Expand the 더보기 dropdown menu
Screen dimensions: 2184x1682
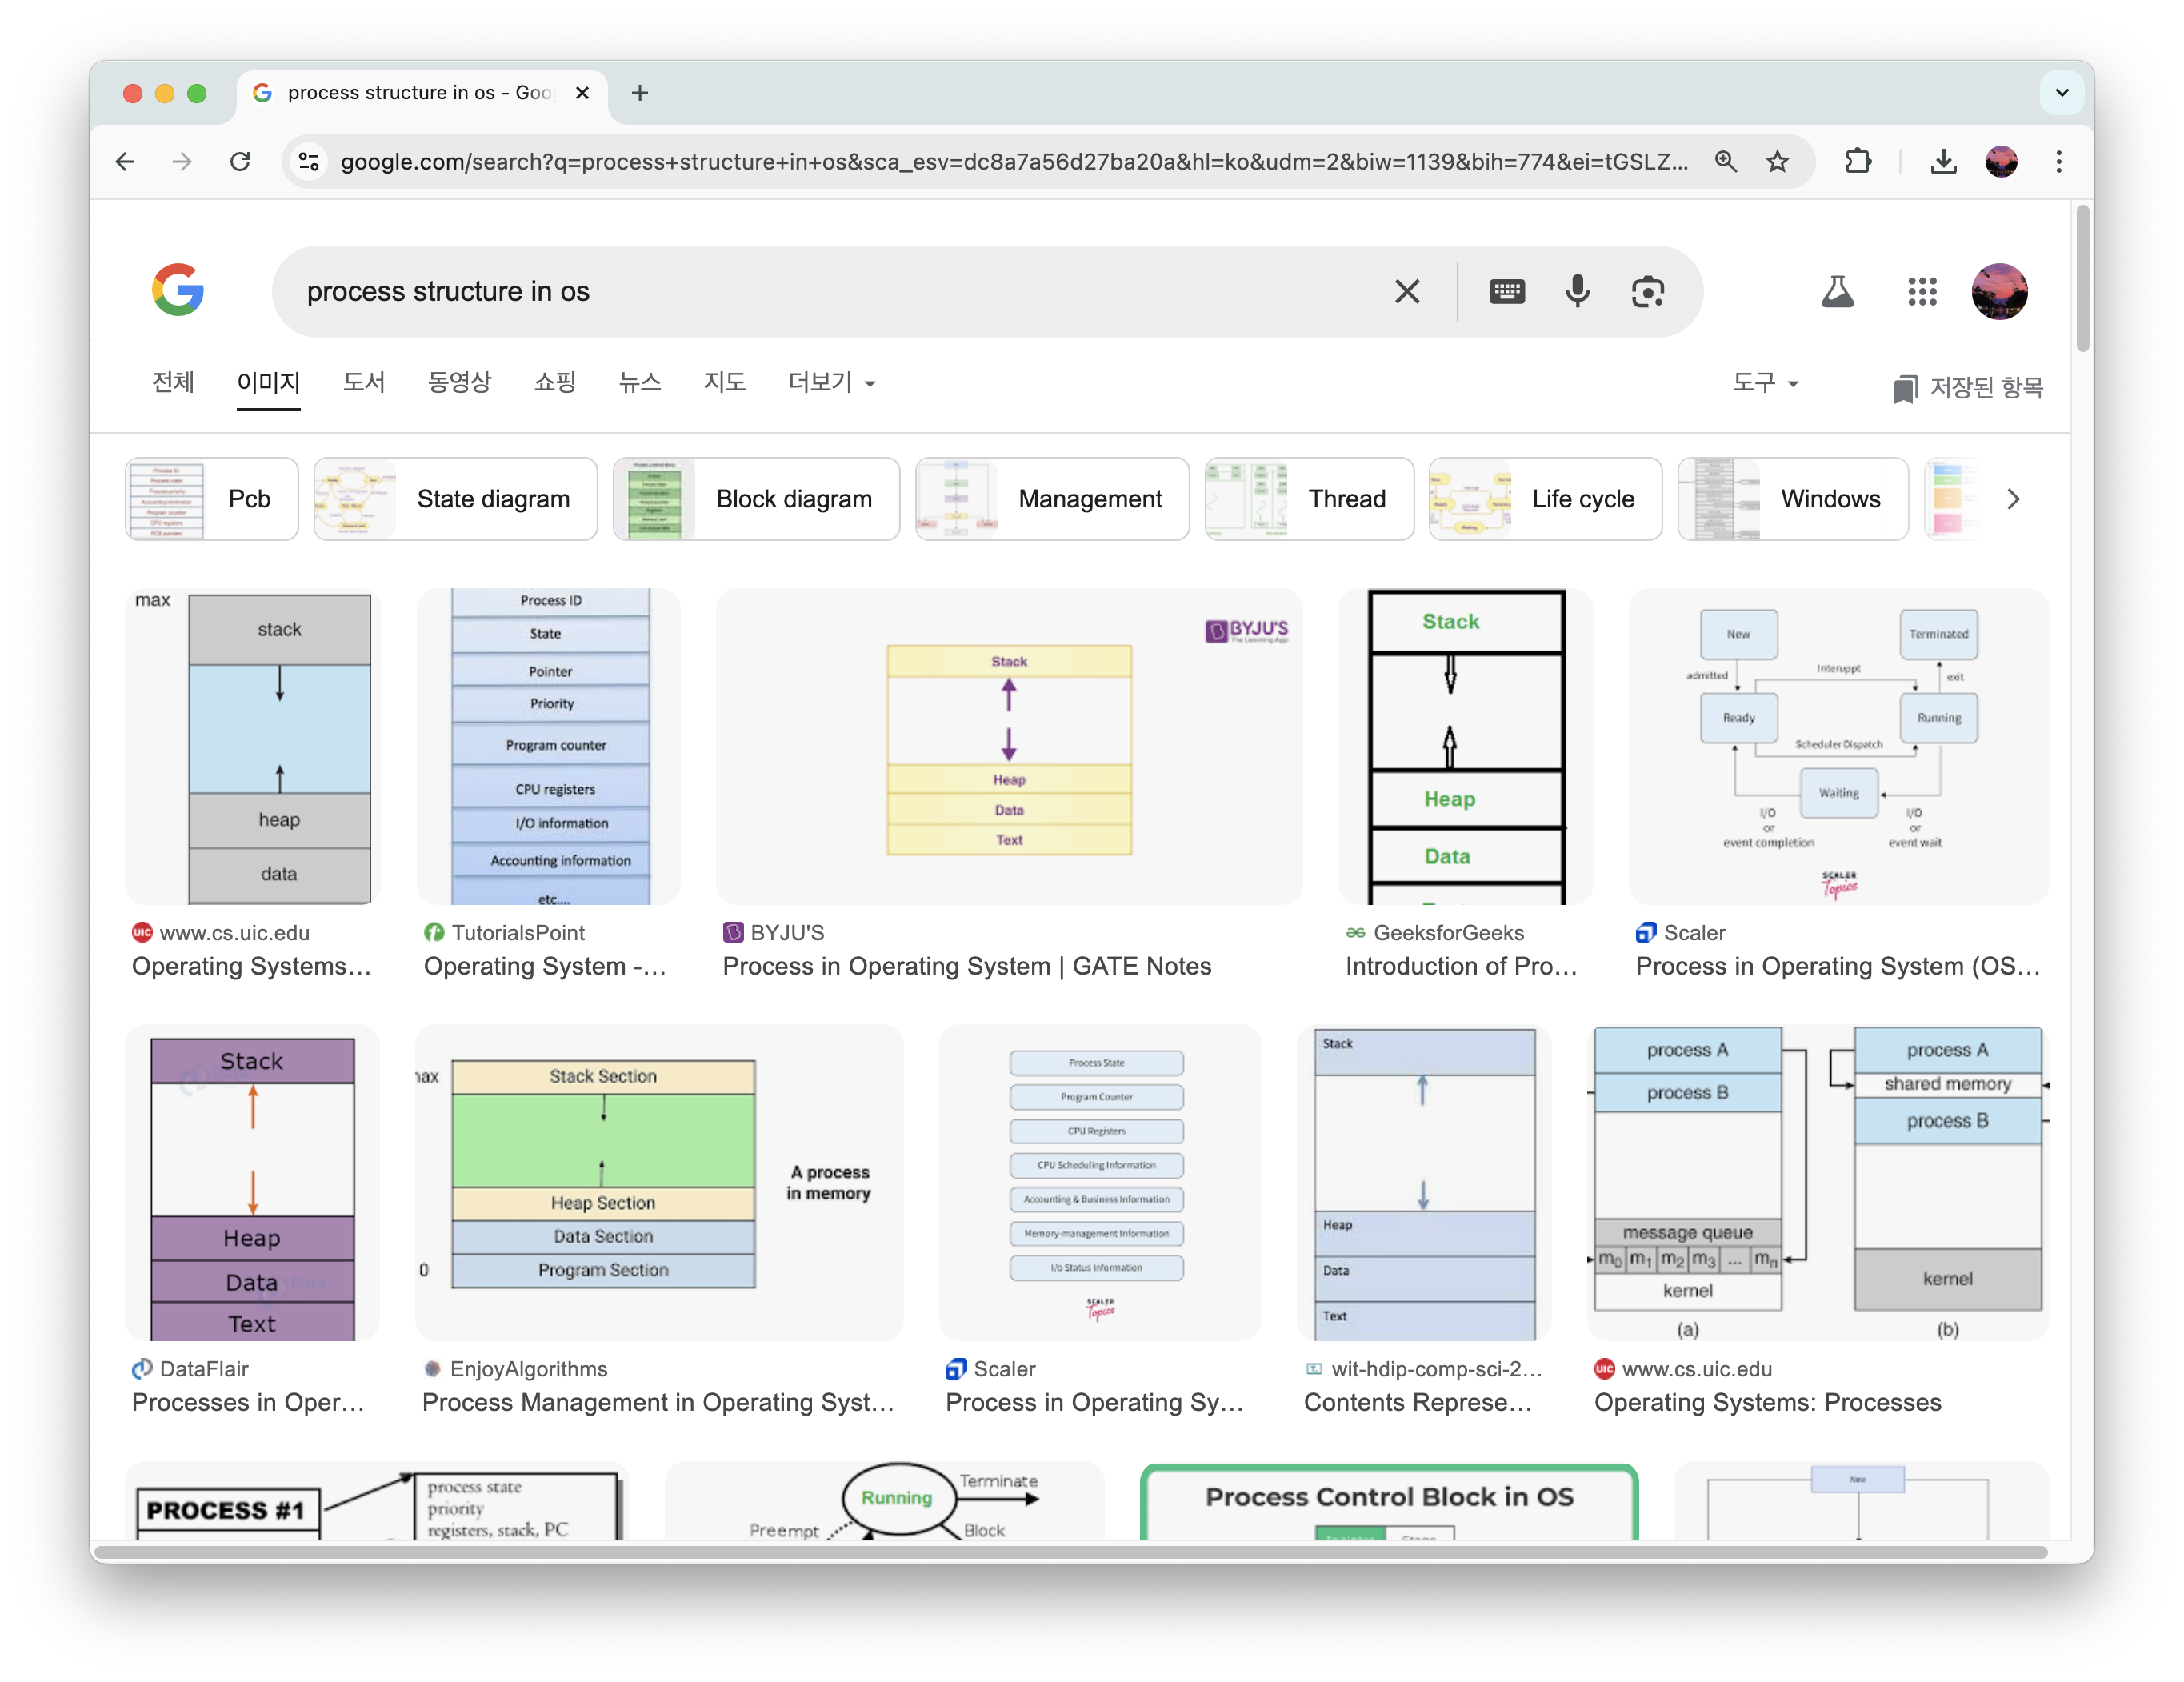point(831,383)
